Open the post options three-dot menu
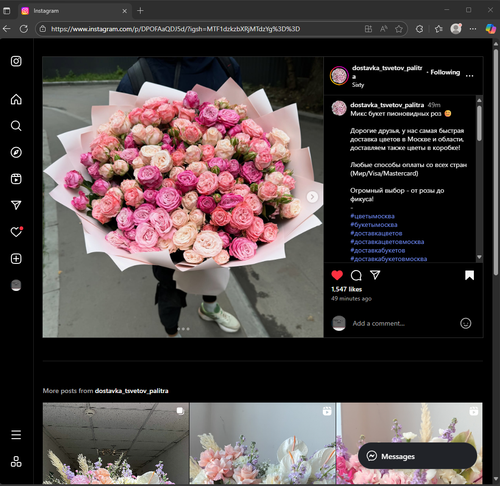The height and width of the screenshot is (486, 500). pos(469,76)
